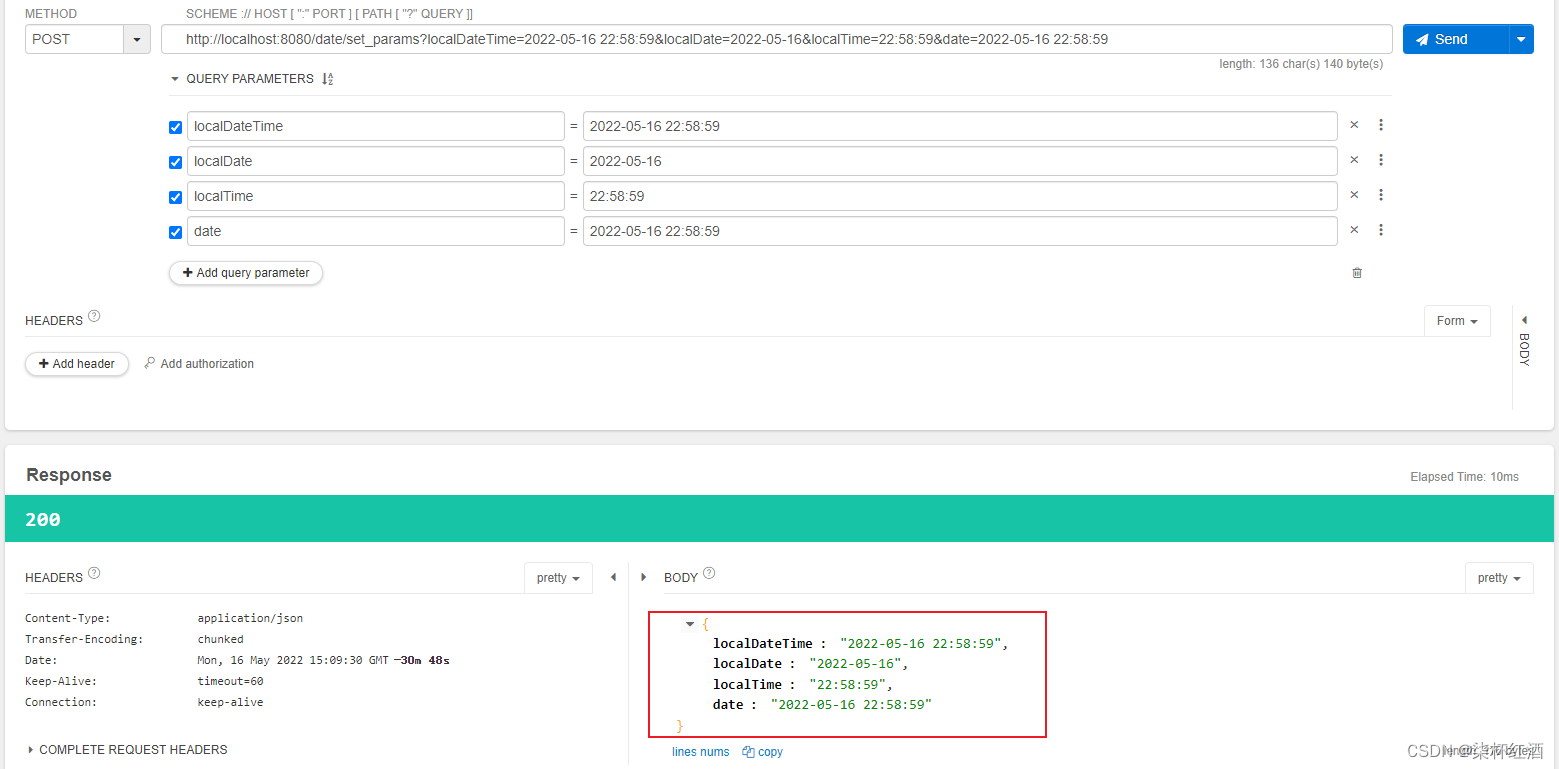Select the localDateTime value in JSON response
The height and width of the screenshot is (769, 1559).
point(921,644)
